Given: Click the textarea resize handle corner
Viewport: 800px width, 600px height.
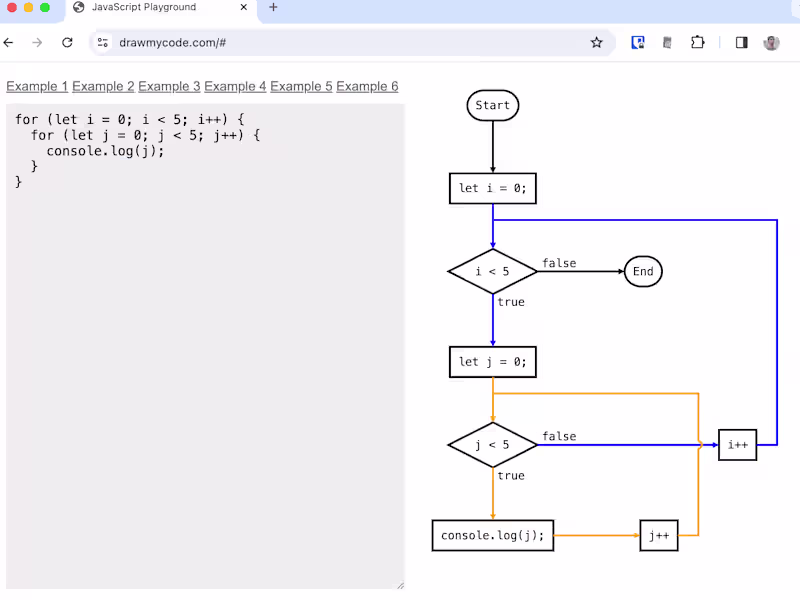Looking at the screenshot, I should (x=401, y=585).
